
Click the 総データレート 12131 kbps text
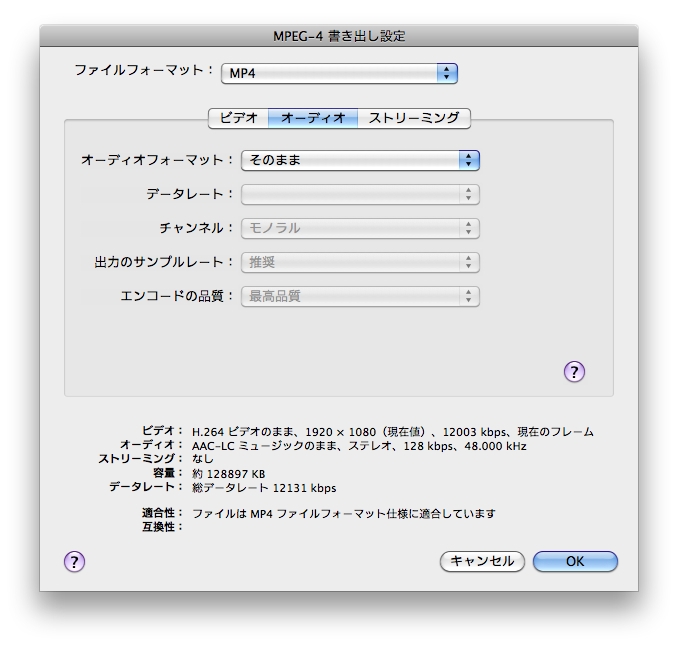[x=264, y=488]
